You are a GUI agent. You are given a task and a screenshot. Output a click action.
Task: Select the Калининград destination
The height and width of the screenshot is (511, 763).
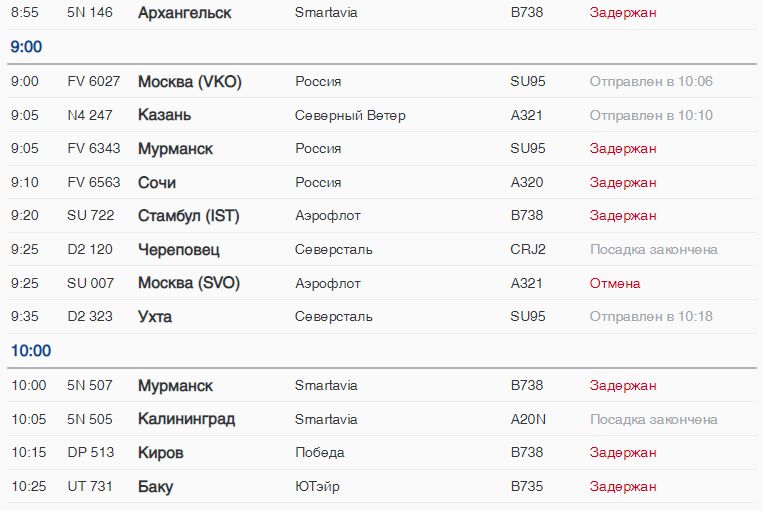[x=186, y=419]
